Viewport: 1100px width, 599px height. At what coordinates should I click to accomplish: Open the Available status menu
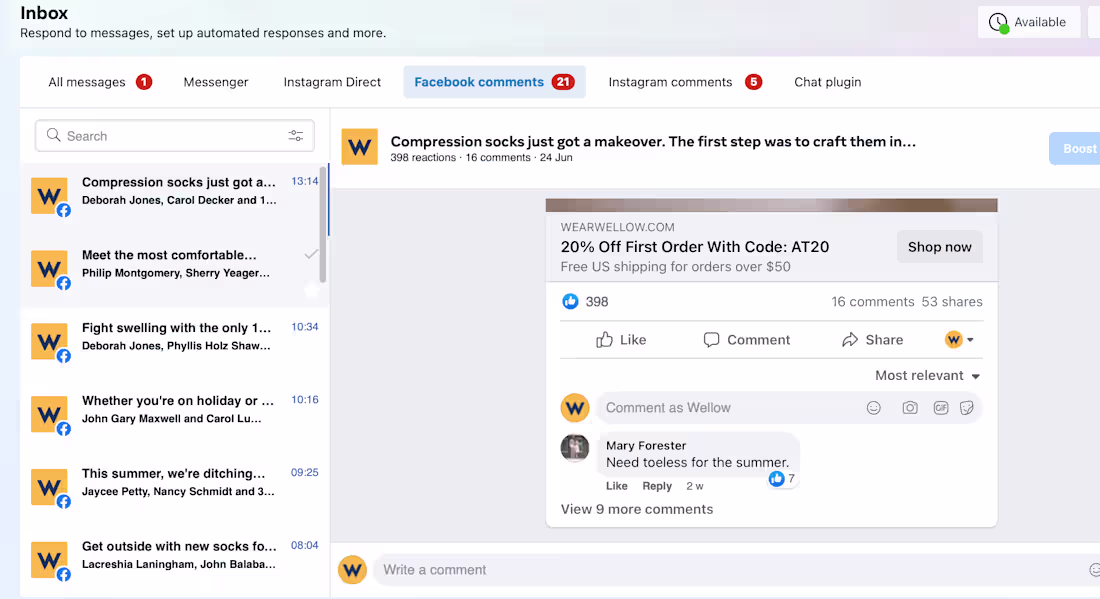coord(1028,22)
